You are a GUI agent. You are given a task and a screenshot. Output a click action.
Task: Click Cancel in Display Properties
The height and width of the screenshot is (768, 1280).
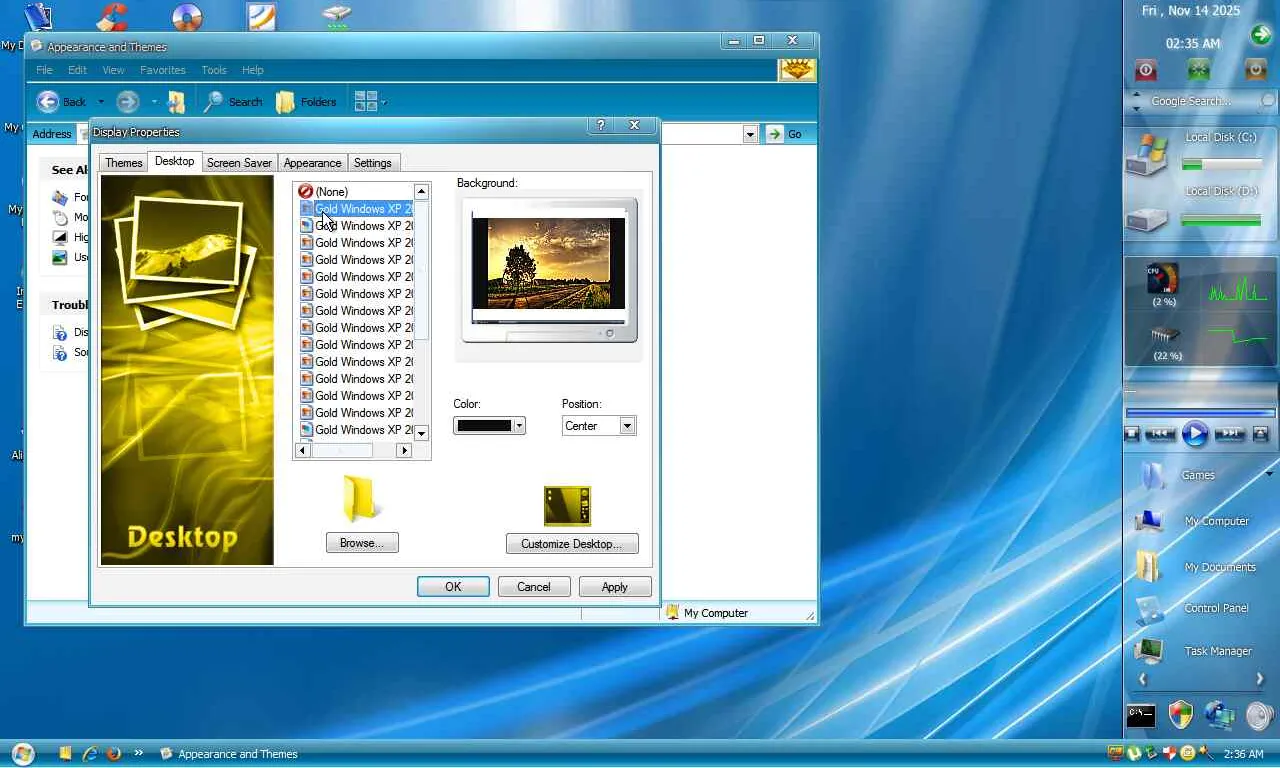[x=534, y=587]
